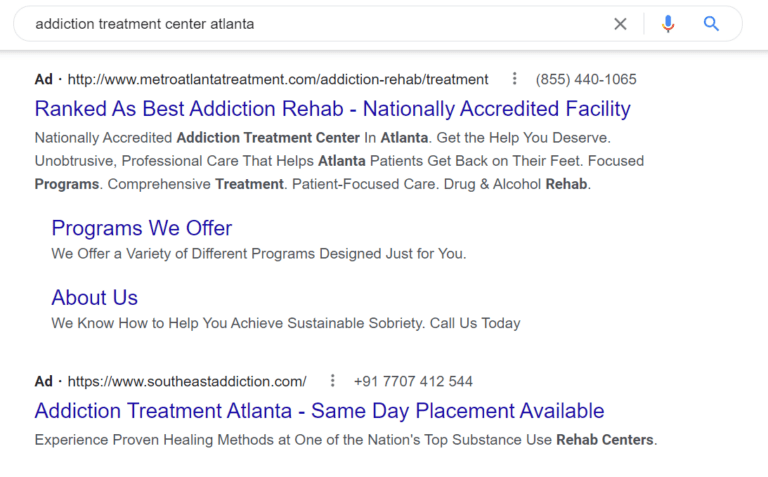
Task: Open three-dot menu beside southeastaddiction ad
Action: pyautogui.click(x=333, y=381)
